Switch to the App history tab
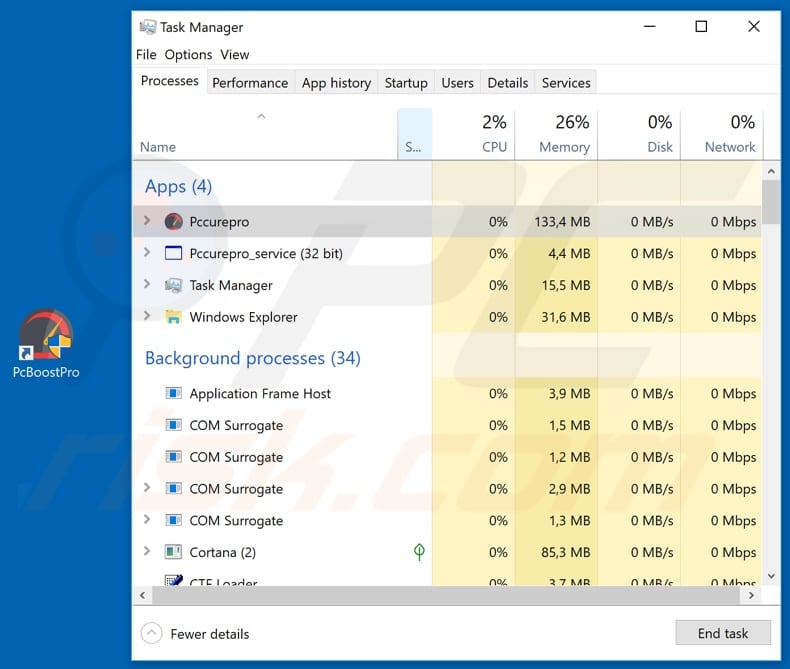The height and width of the screenshot is (669, 790). pos(336,83)
